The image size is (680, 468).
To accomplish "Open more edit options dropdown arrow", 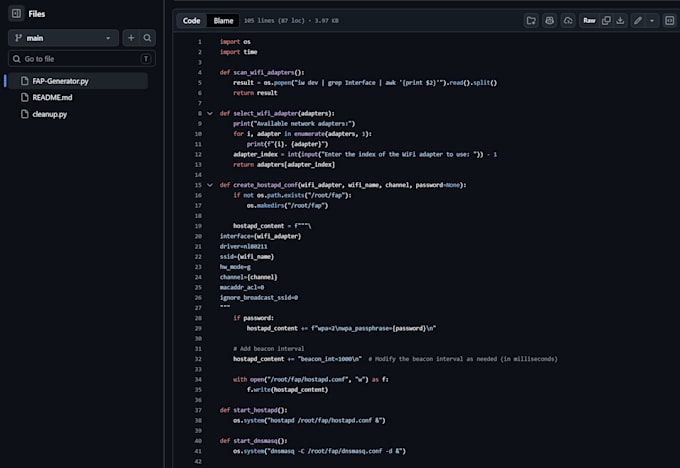I will point(652,20).
